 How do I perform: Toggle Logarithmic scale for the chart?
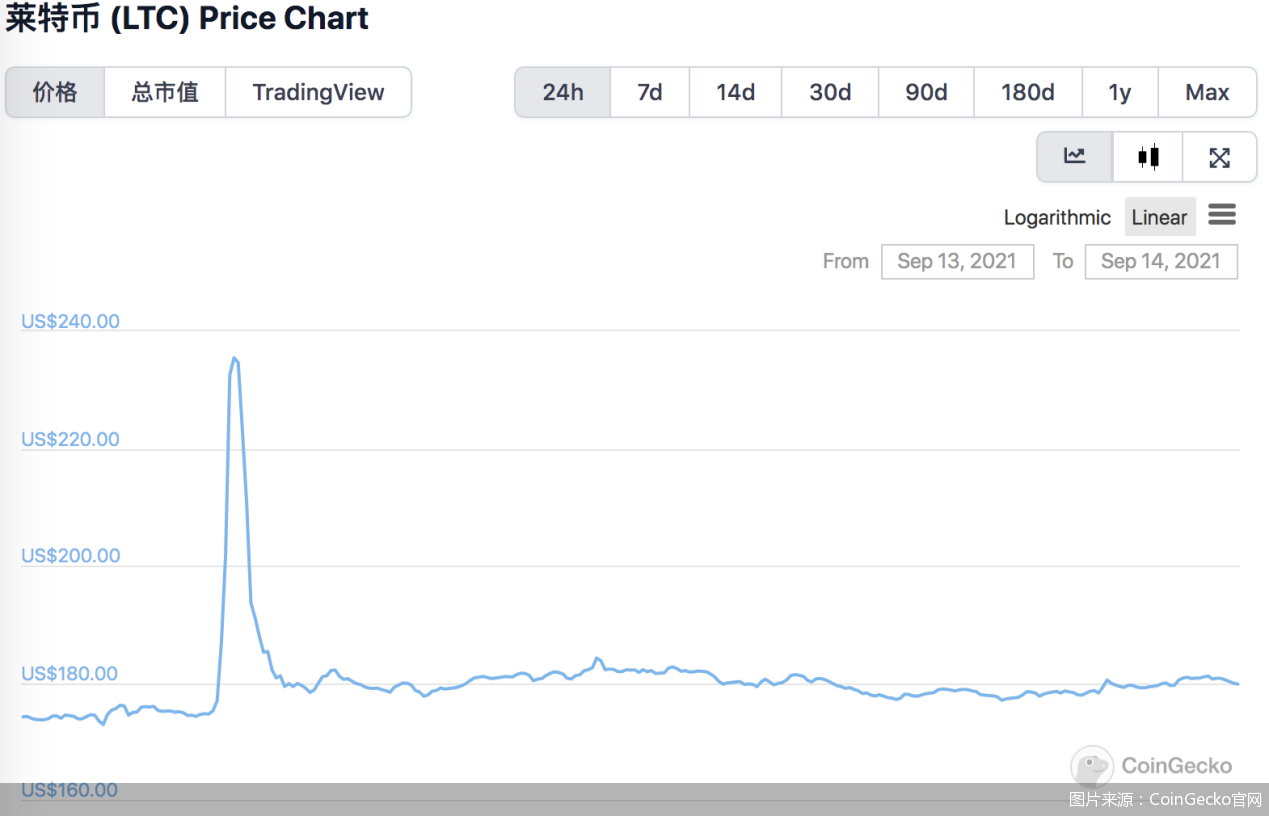1057,218
